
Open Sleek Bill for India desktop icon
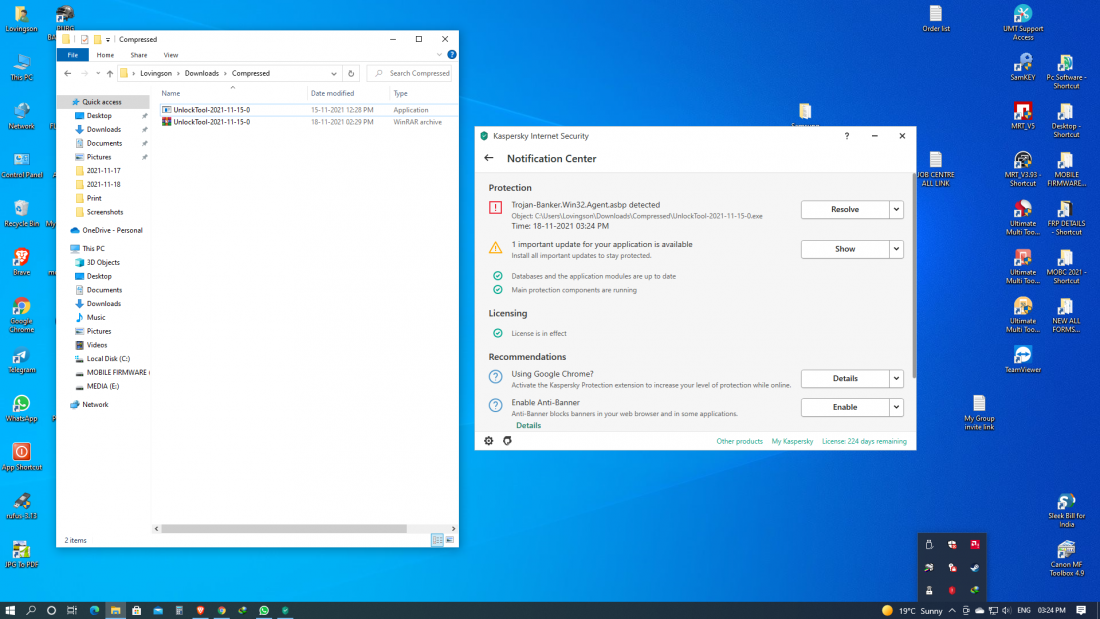click(x=1066, y=510)
